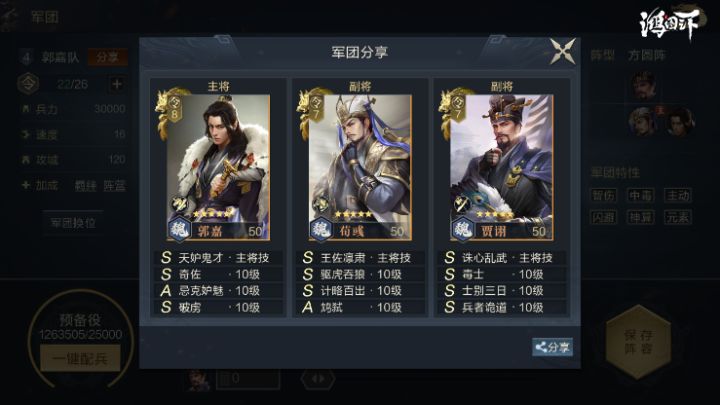720x405 pixels.
Task: Select the 荀彧 vice general card portrait
Action: 360,167
